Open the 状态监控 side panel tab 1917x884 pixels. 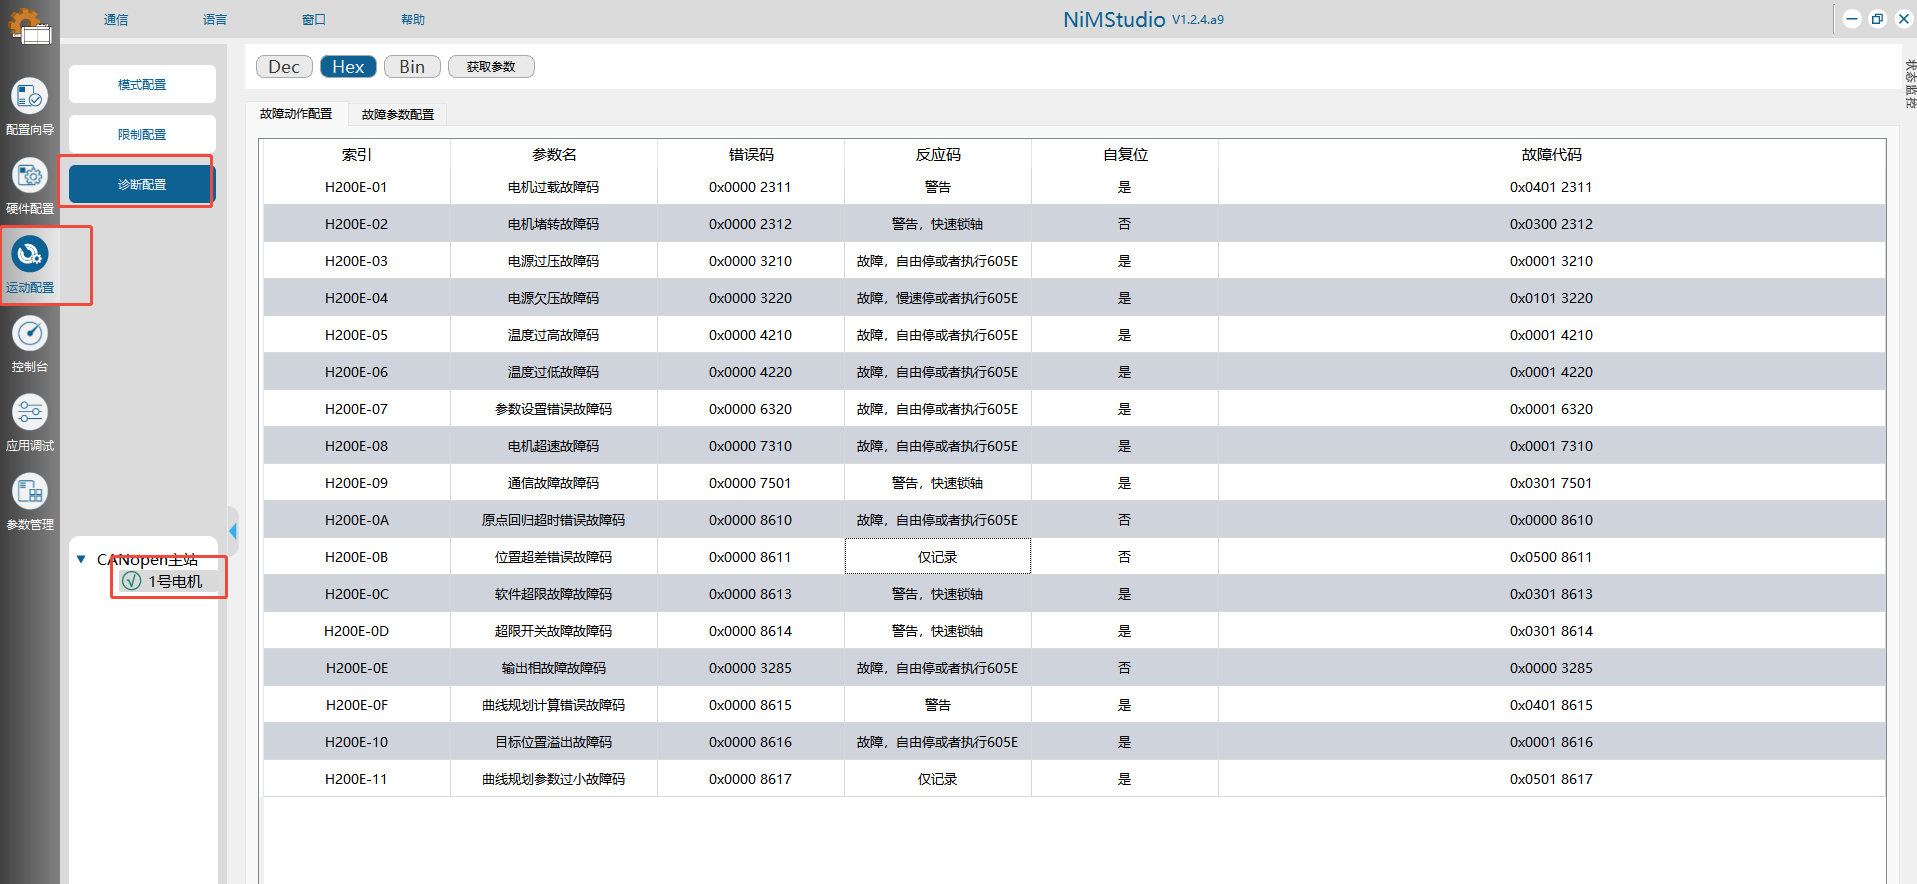tap(1909, 84)
